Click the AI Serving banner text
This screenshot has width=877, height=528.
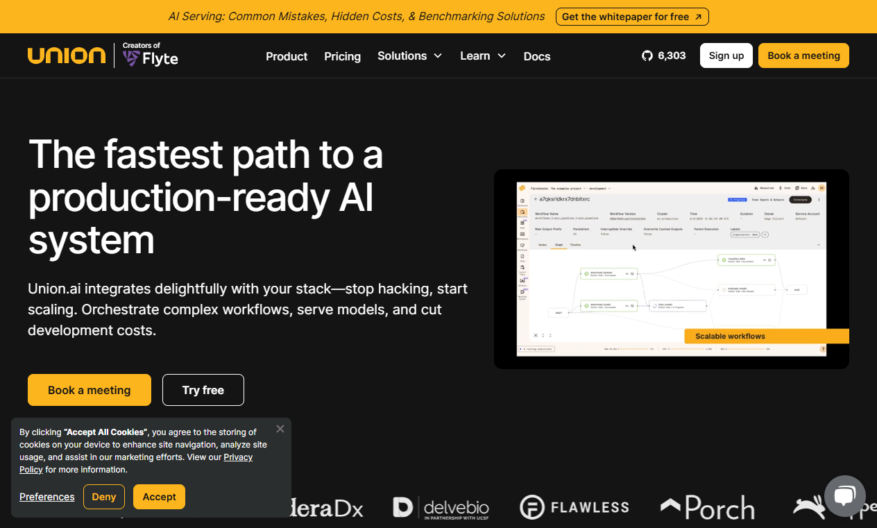point(356,17)
